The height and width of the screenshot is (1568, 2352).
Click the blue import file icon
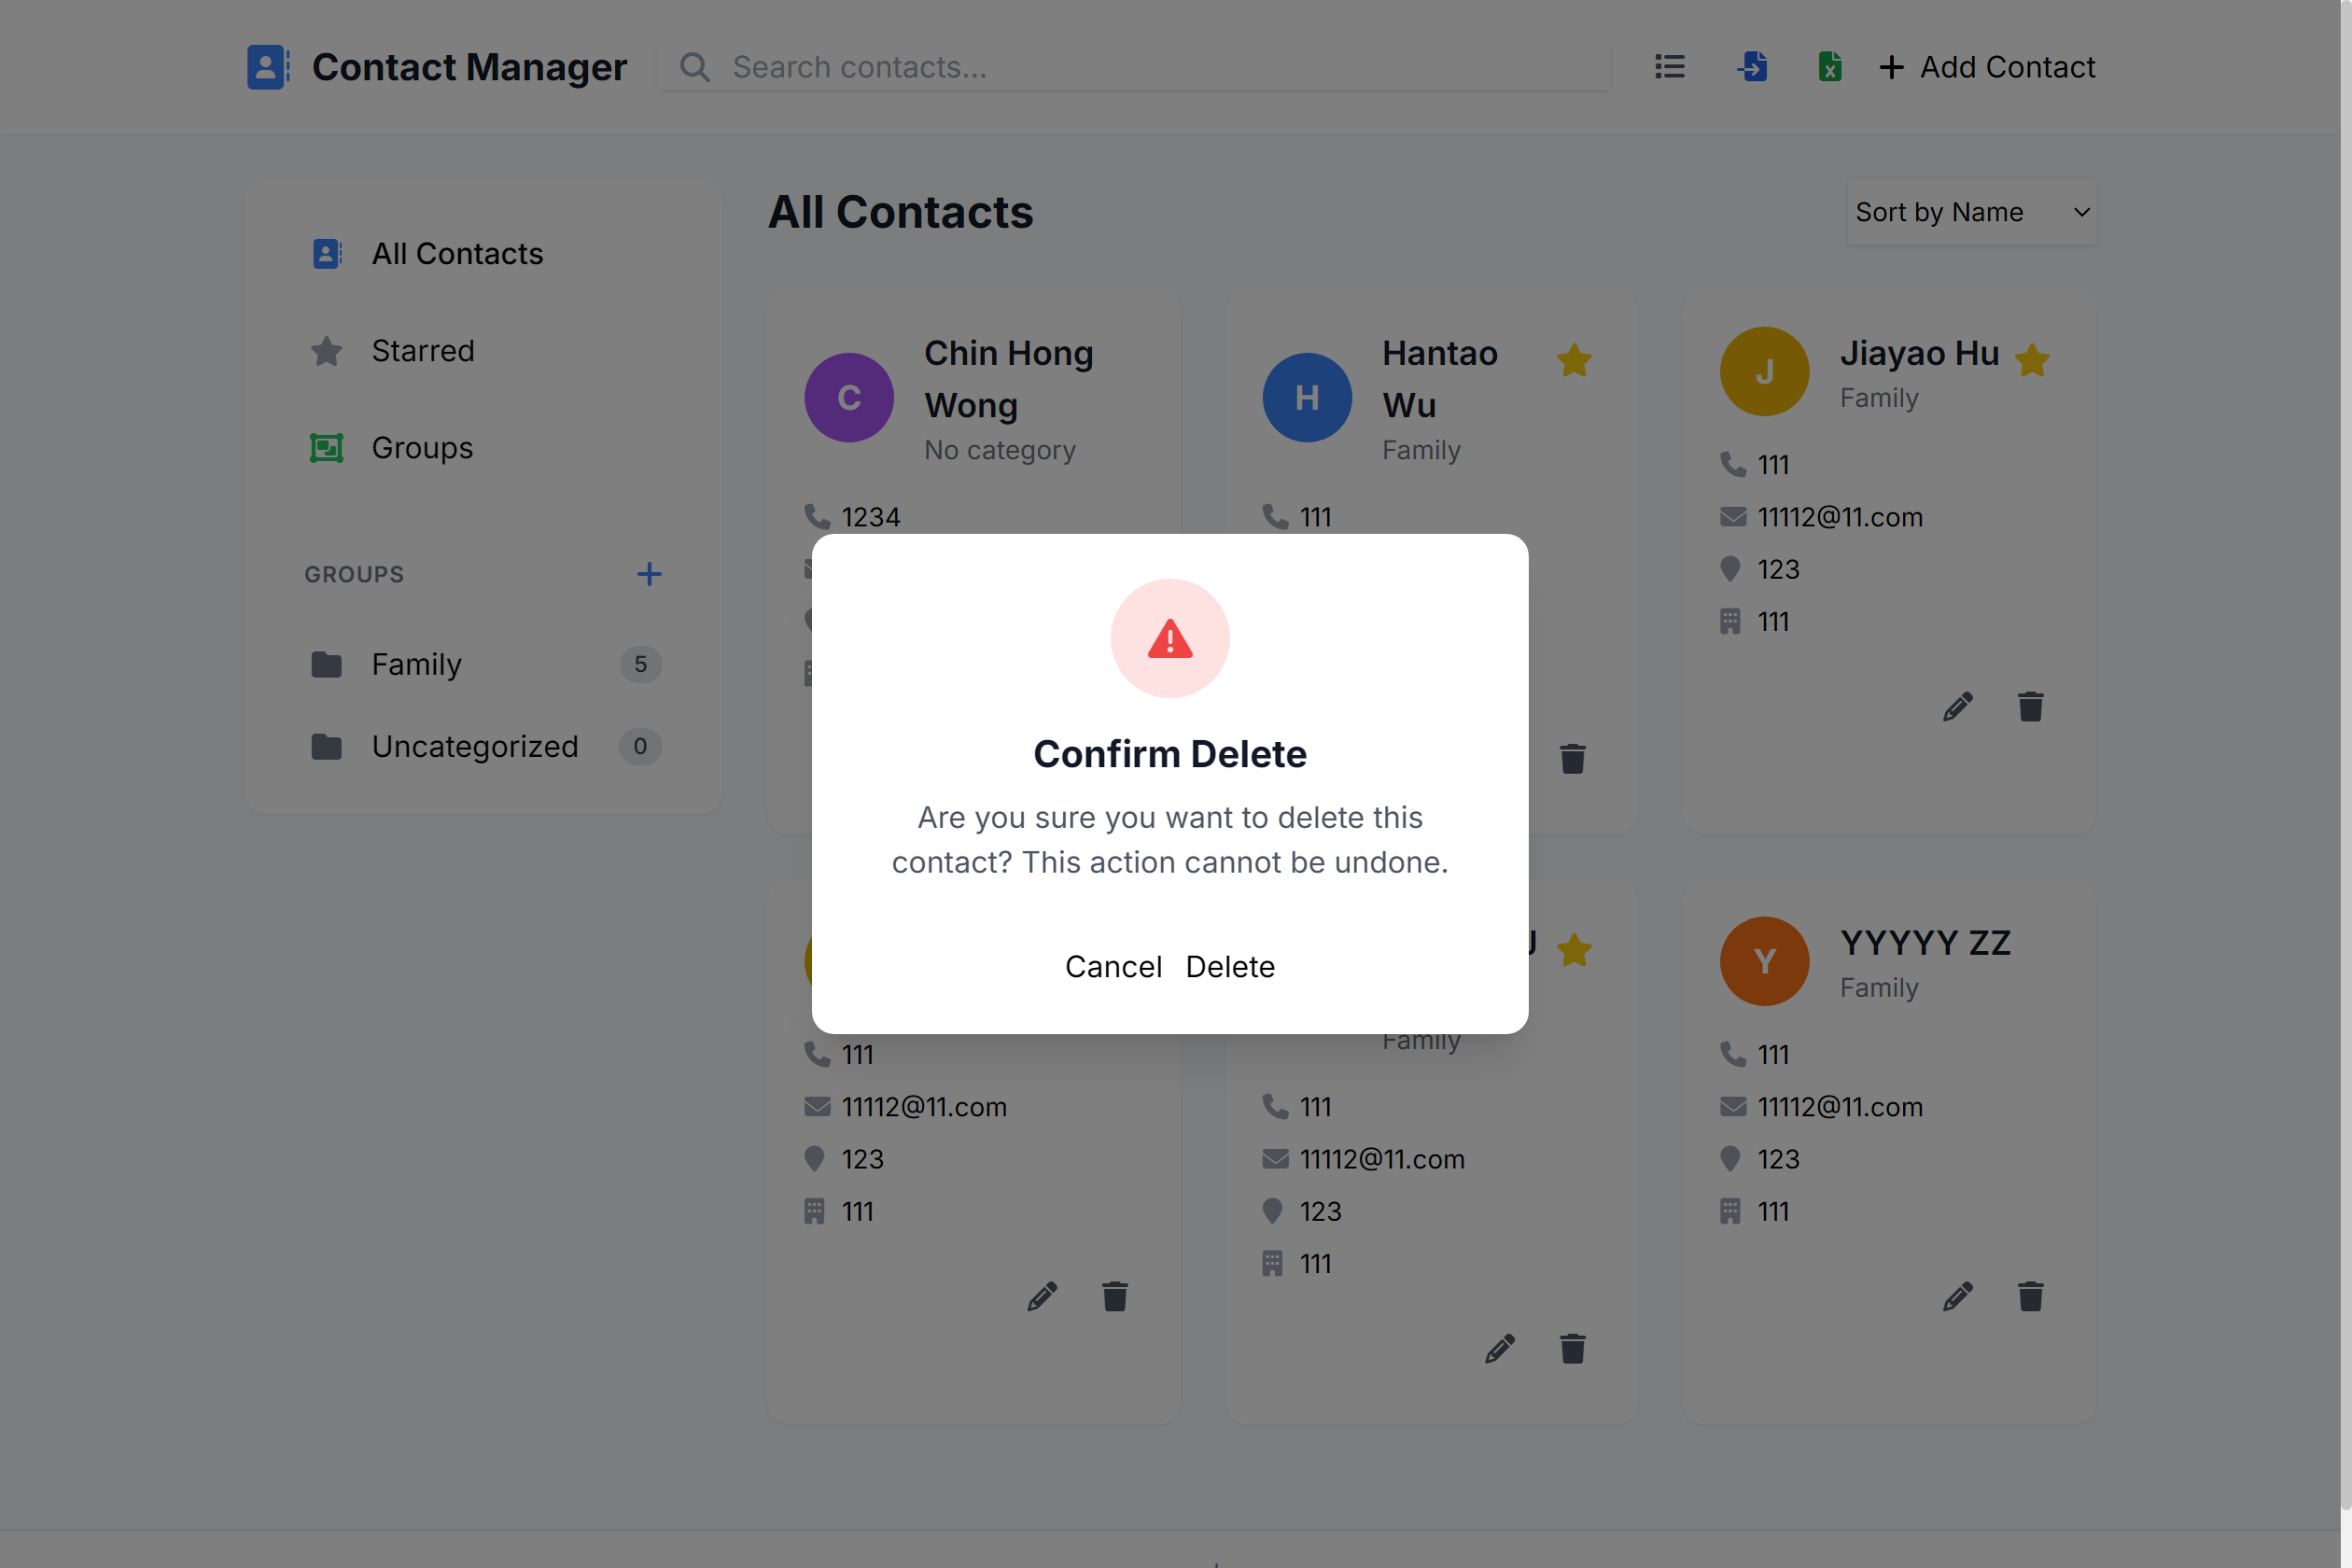1752,67
